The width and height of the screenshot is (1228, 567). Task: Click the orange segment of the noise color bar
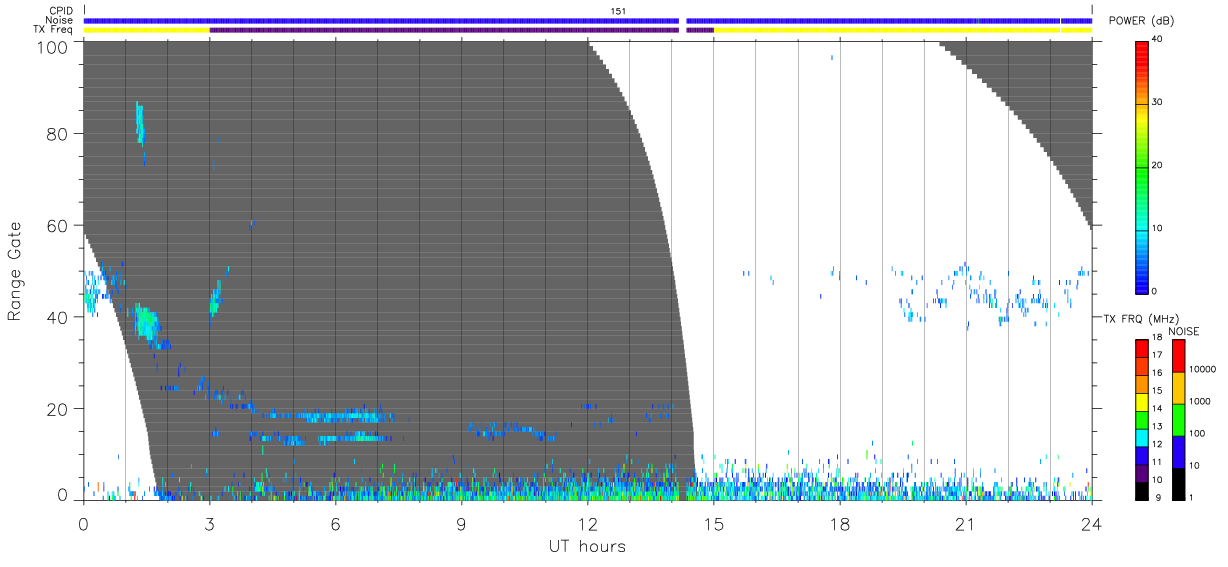pos(1178,388)
